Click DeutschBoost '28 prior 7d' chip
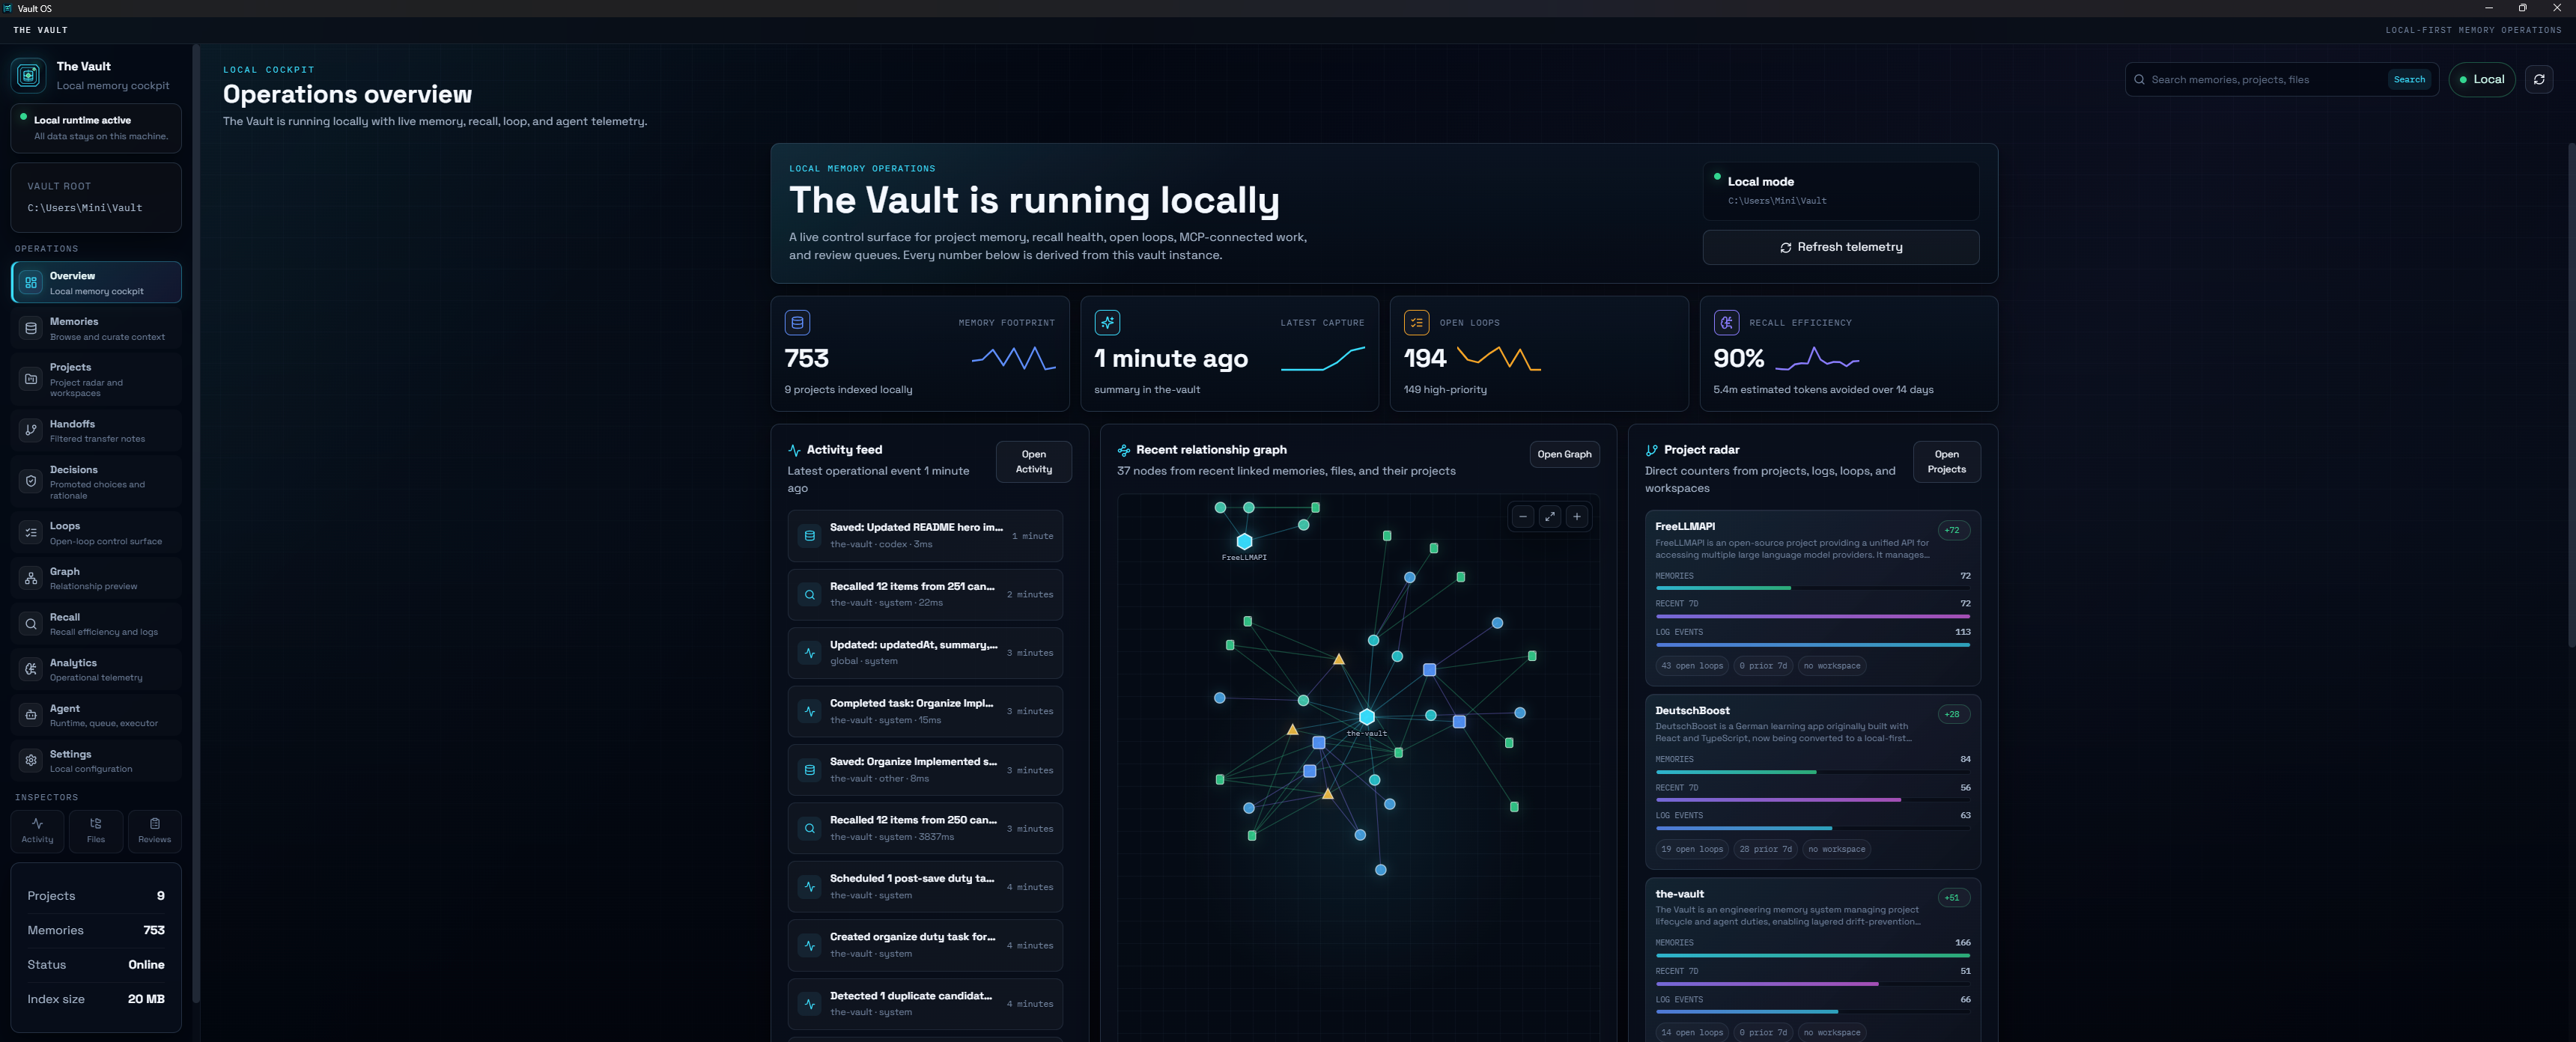This screenshot has height=1042, width=2576. (x=1765, y=850)
